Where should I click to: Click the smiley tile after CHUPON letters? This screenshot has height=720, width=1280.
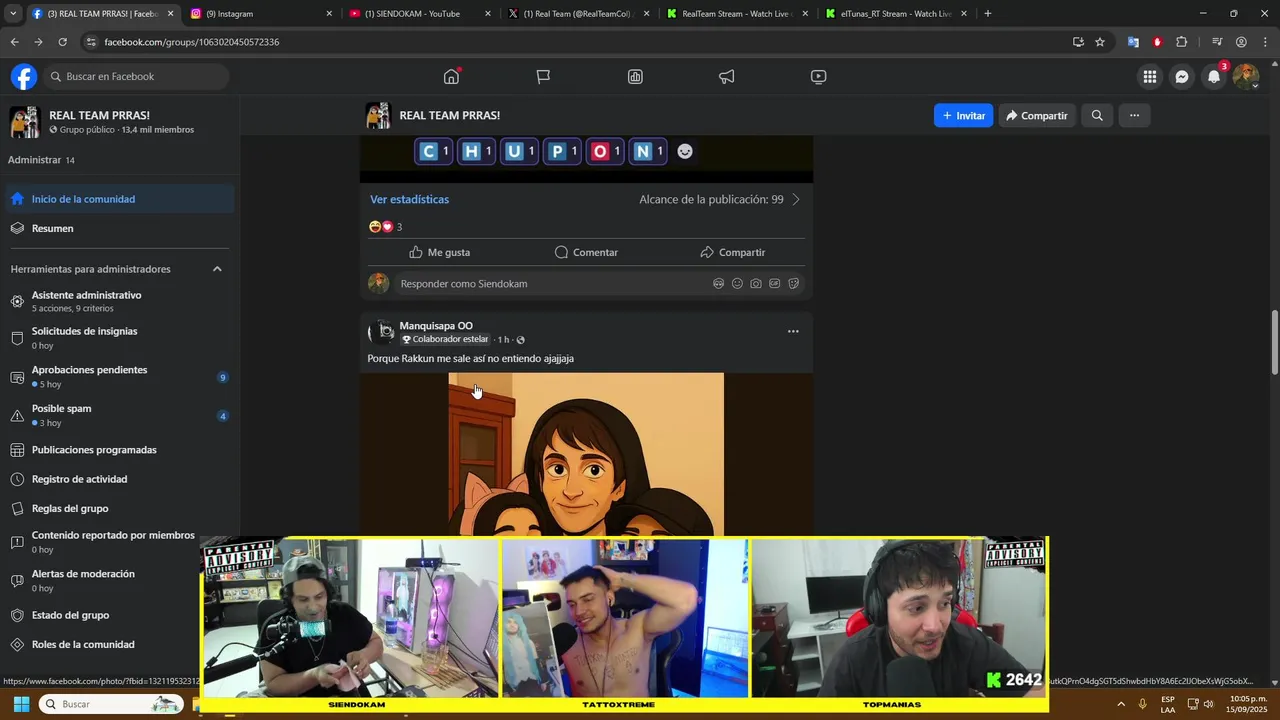coord(685,151)
